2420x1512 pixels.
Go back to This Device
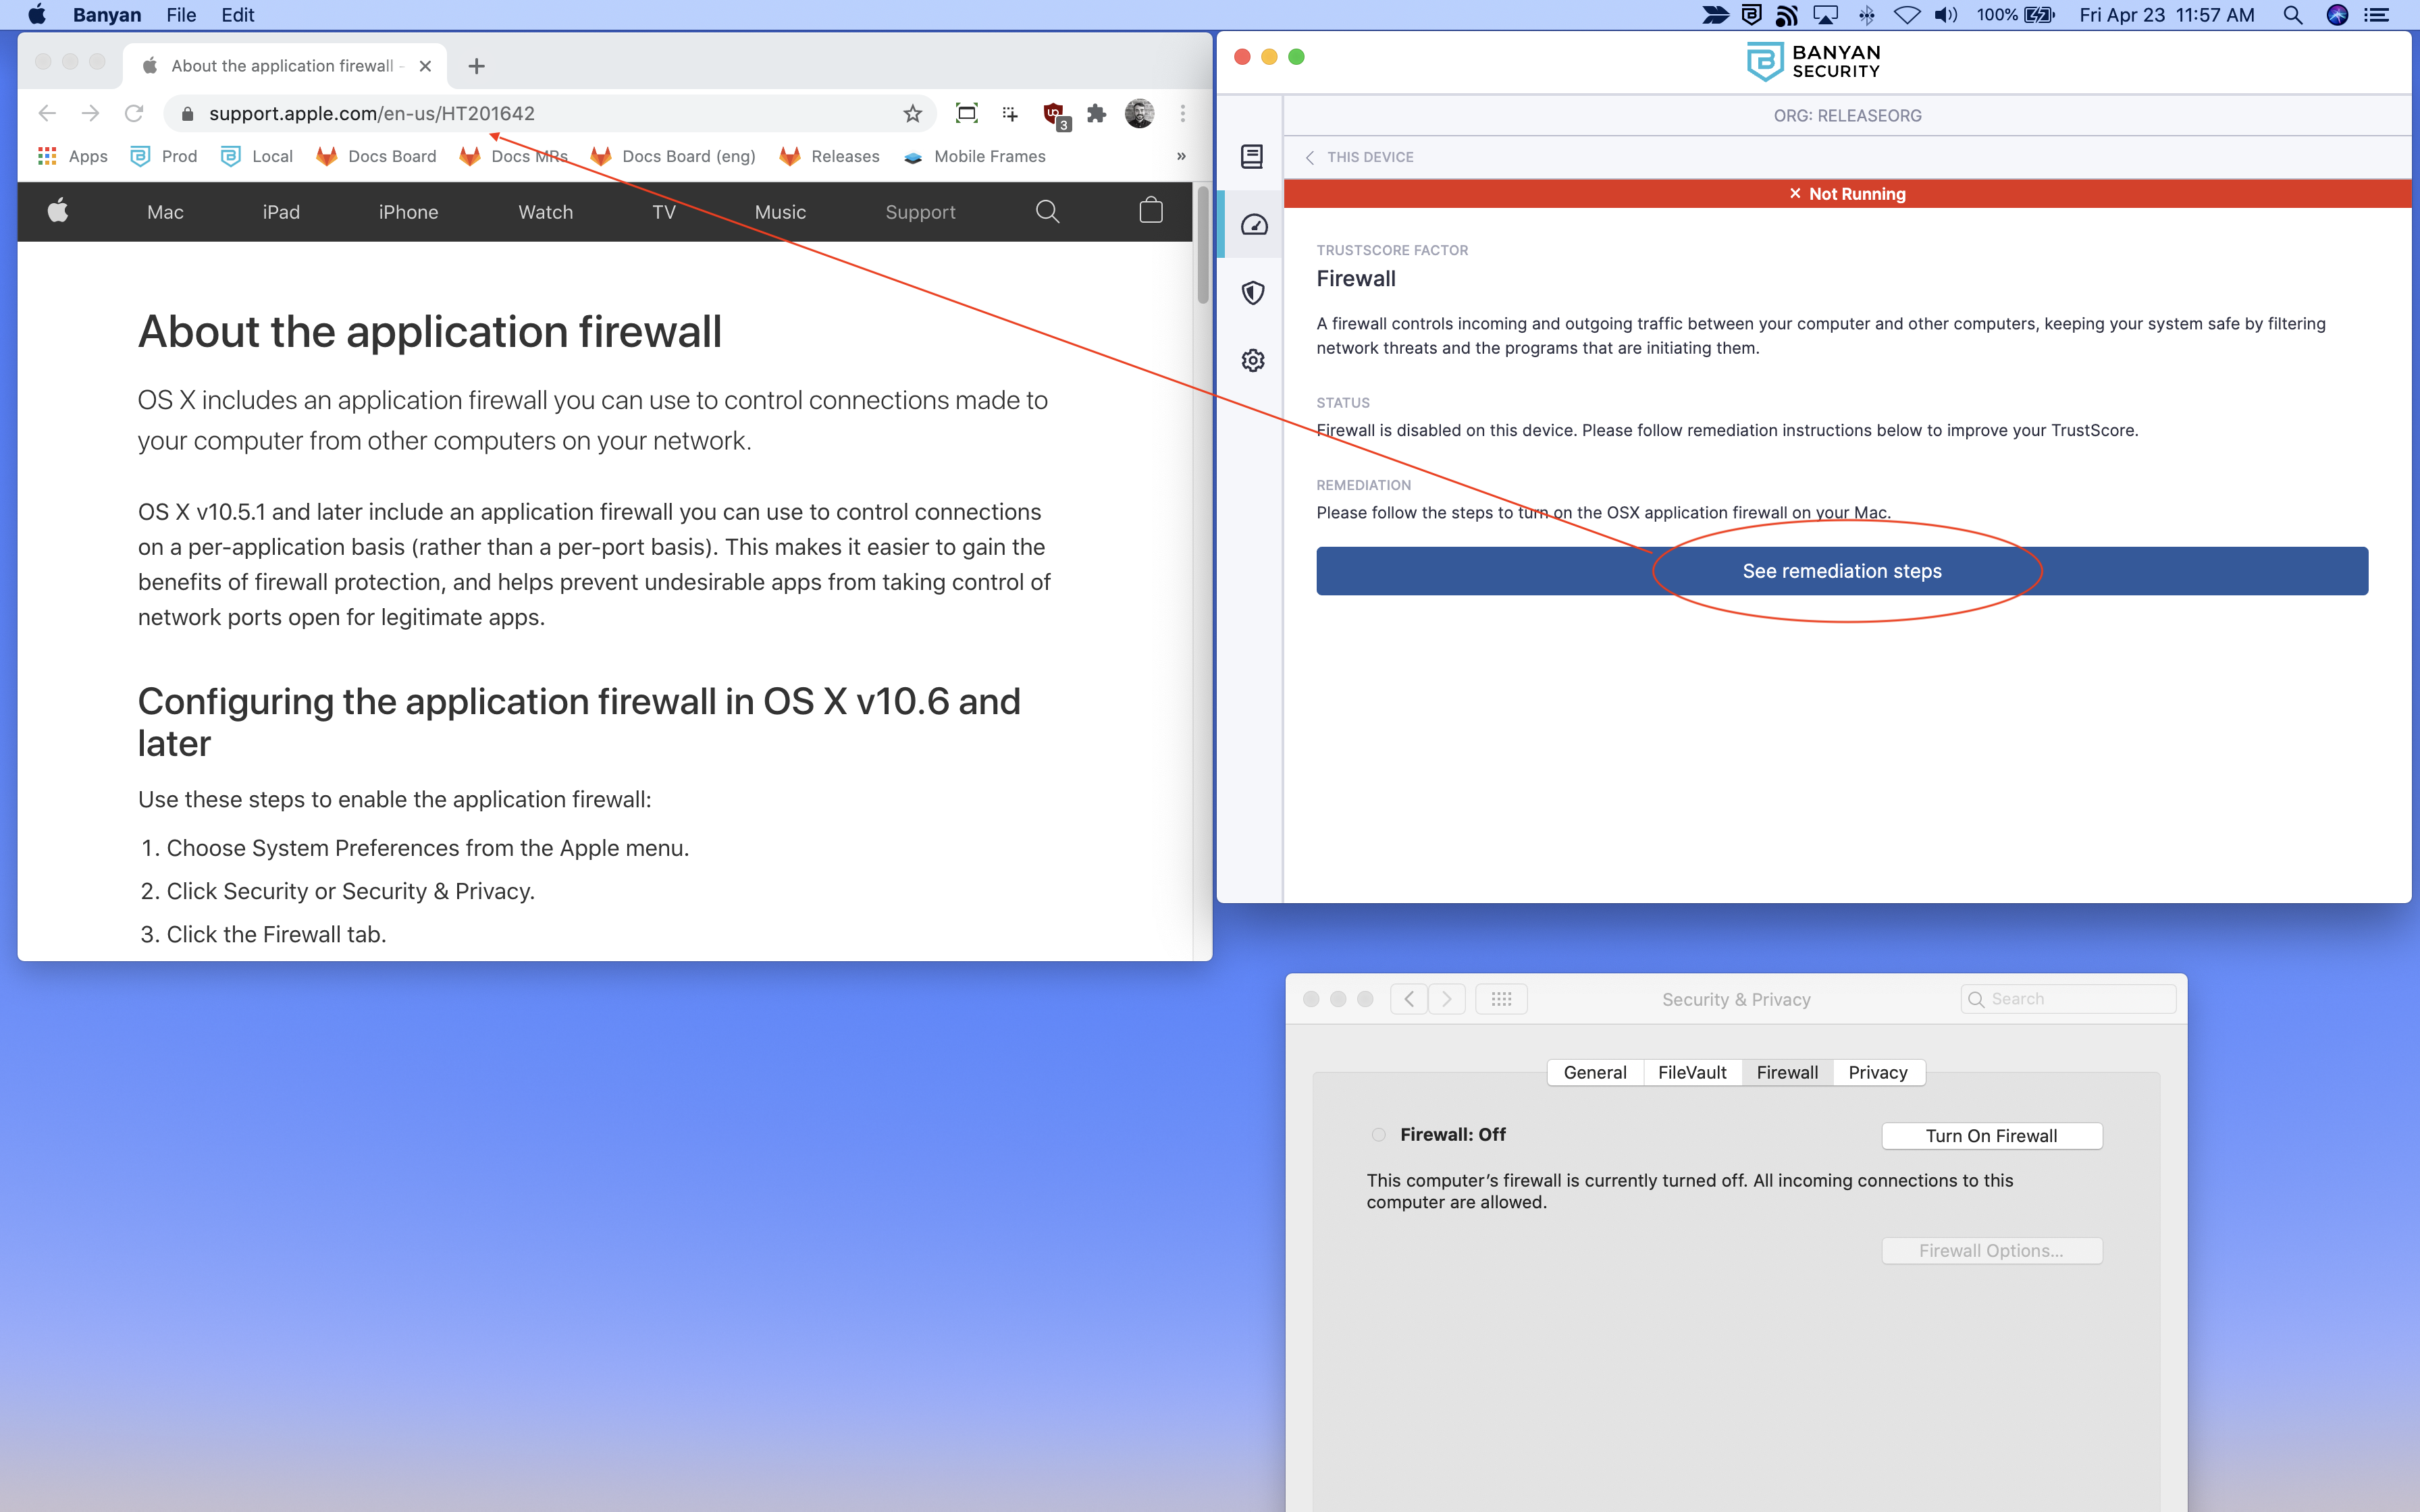tap(1359, 157)
